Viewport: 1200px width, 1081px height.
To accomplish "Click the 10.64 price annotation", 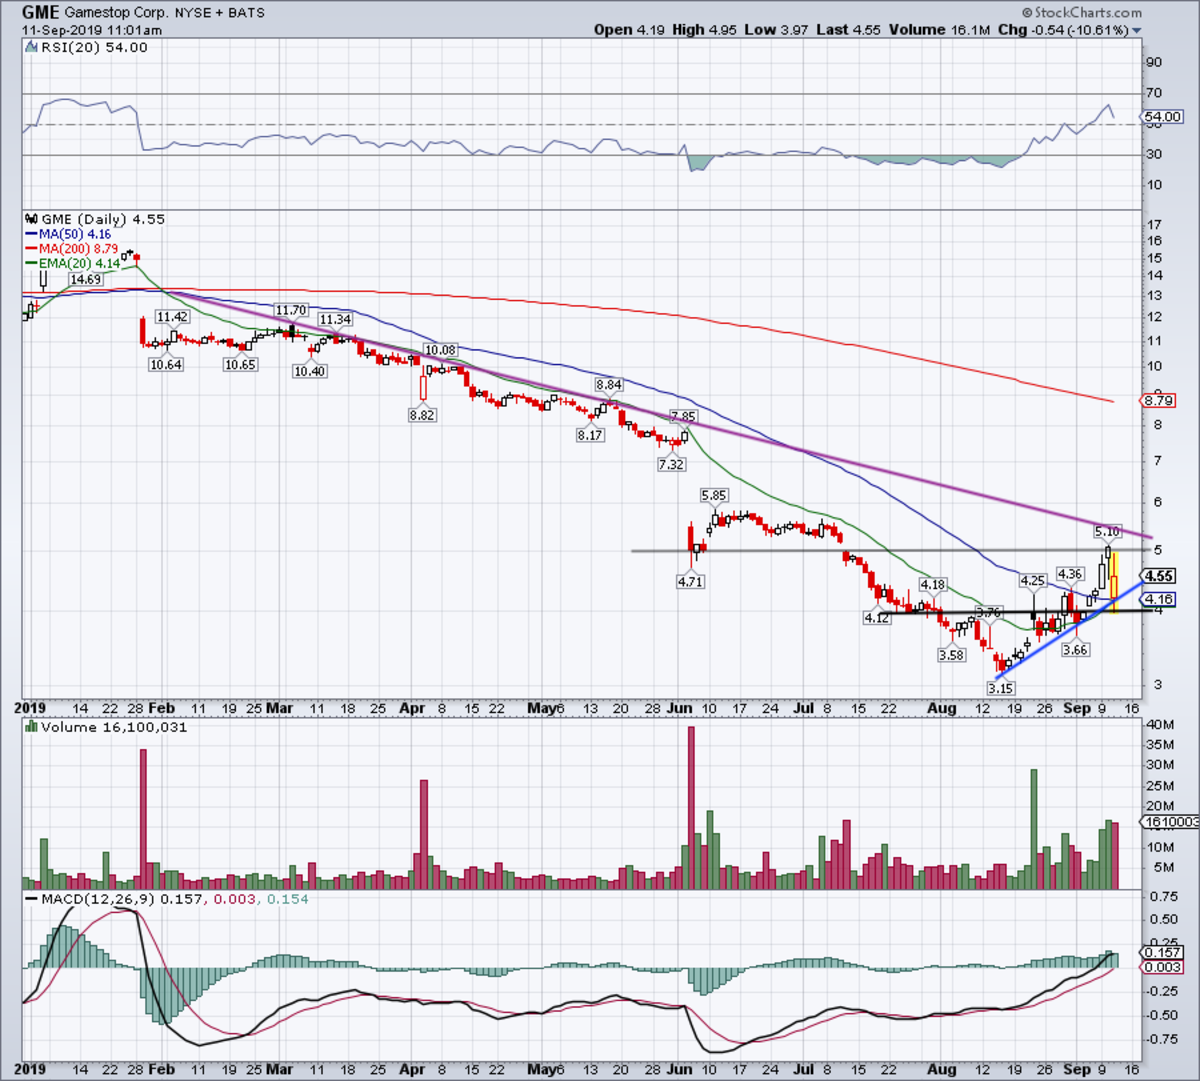I will [166, 365].
